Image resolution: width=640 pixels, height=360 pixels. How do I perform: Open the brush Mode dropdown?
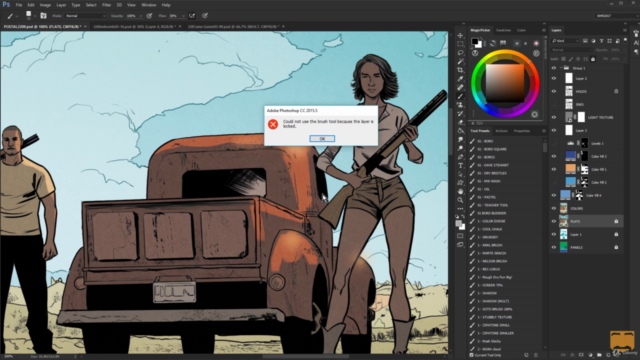85,16
